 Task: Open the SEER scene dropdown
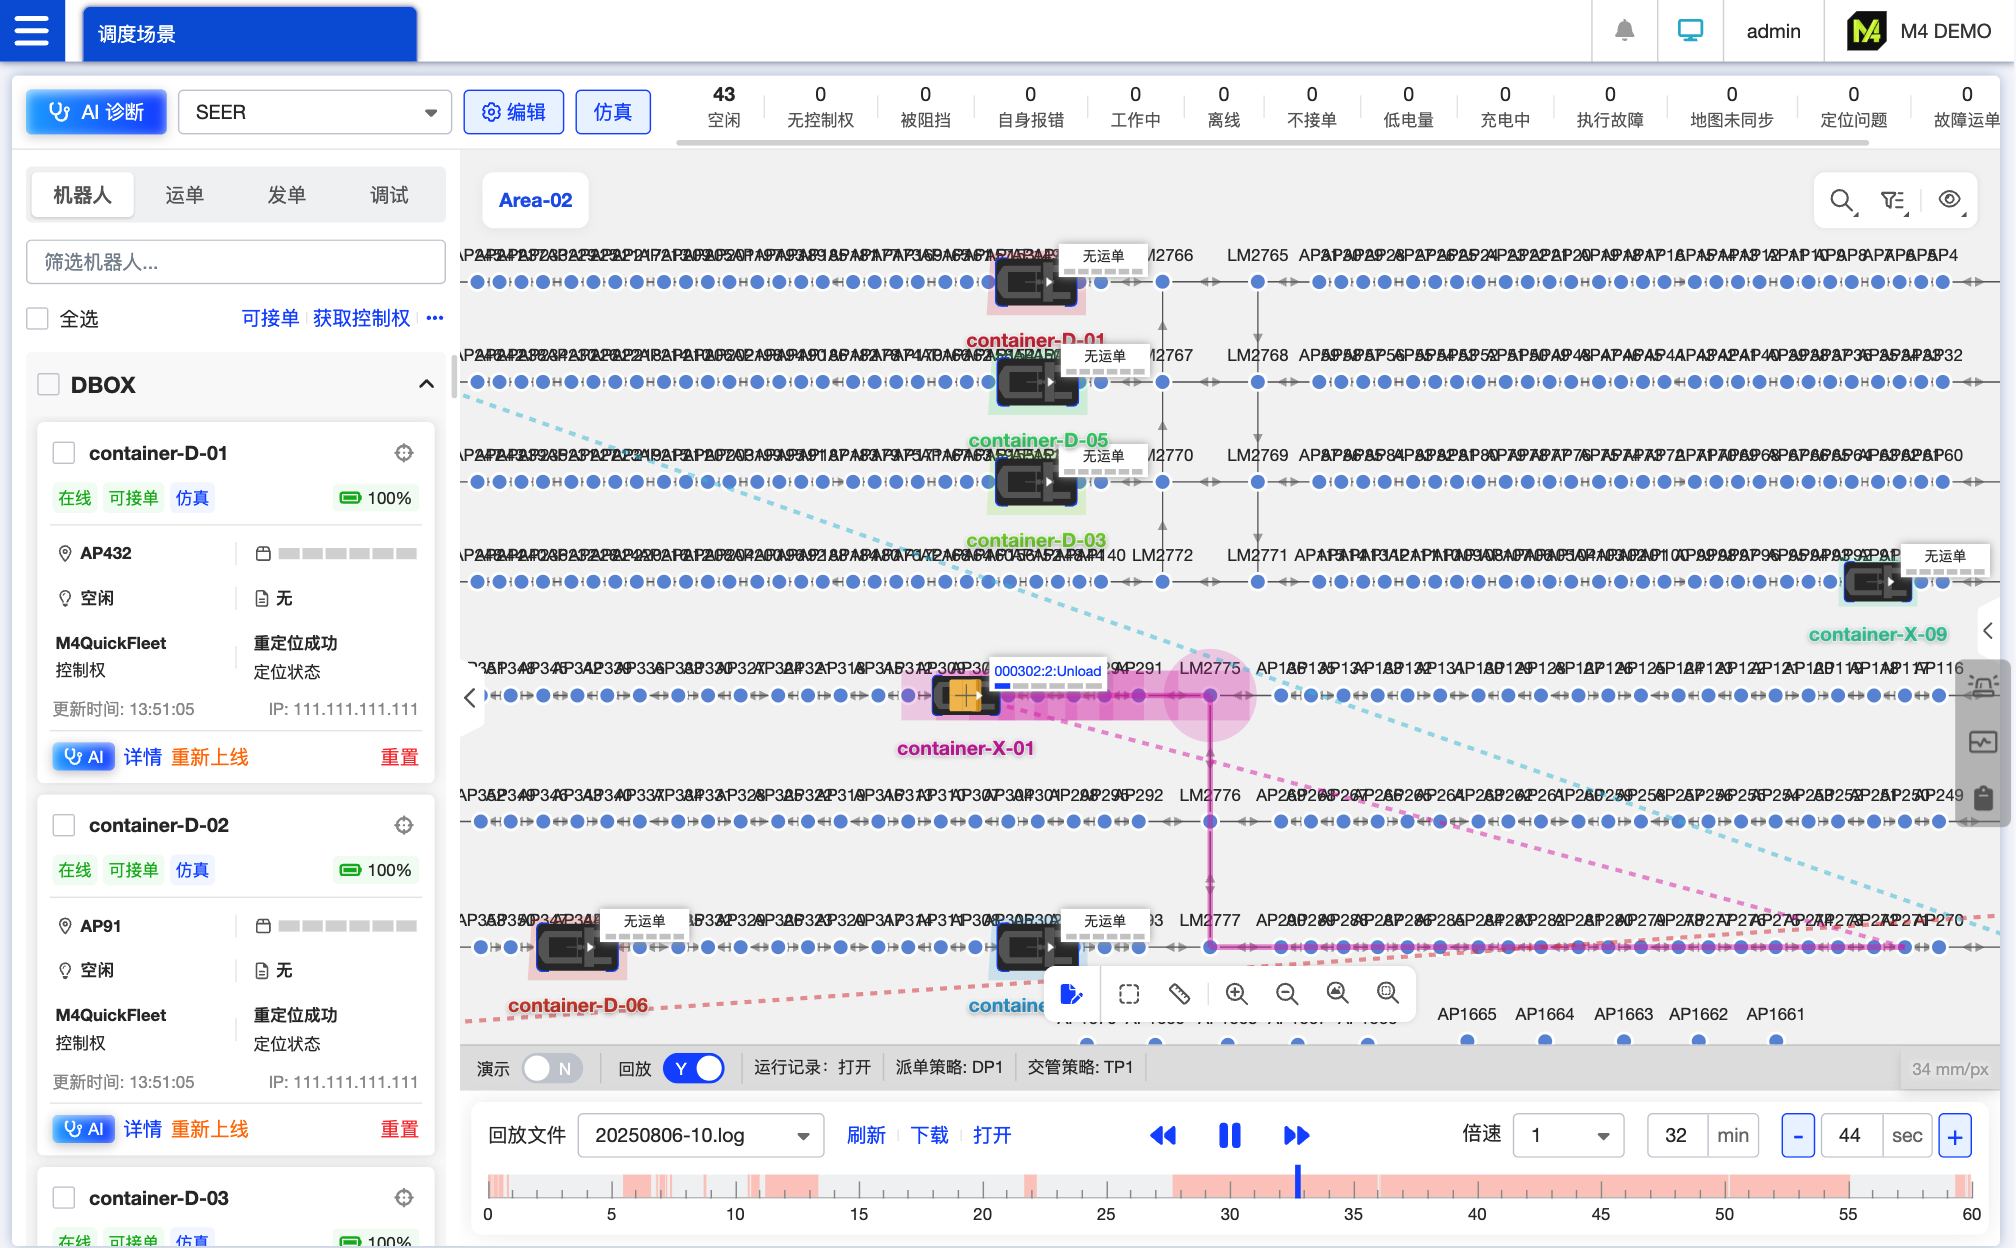314,112
